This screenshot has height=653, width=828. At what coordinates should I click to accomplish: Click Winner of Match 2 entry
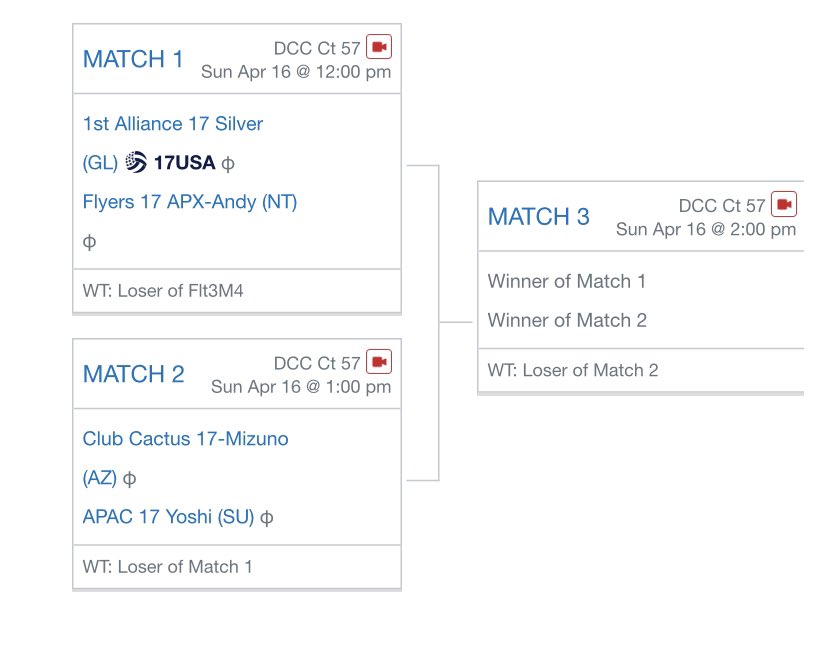(567, 320)
